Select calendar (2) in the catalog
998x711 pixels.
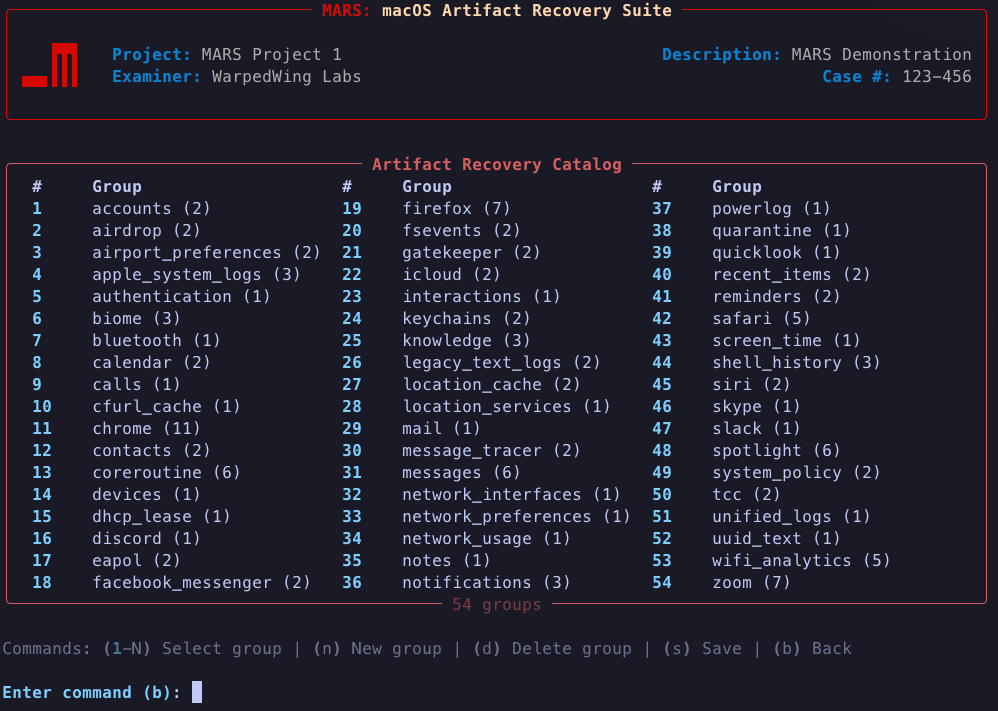pos(151,363)
